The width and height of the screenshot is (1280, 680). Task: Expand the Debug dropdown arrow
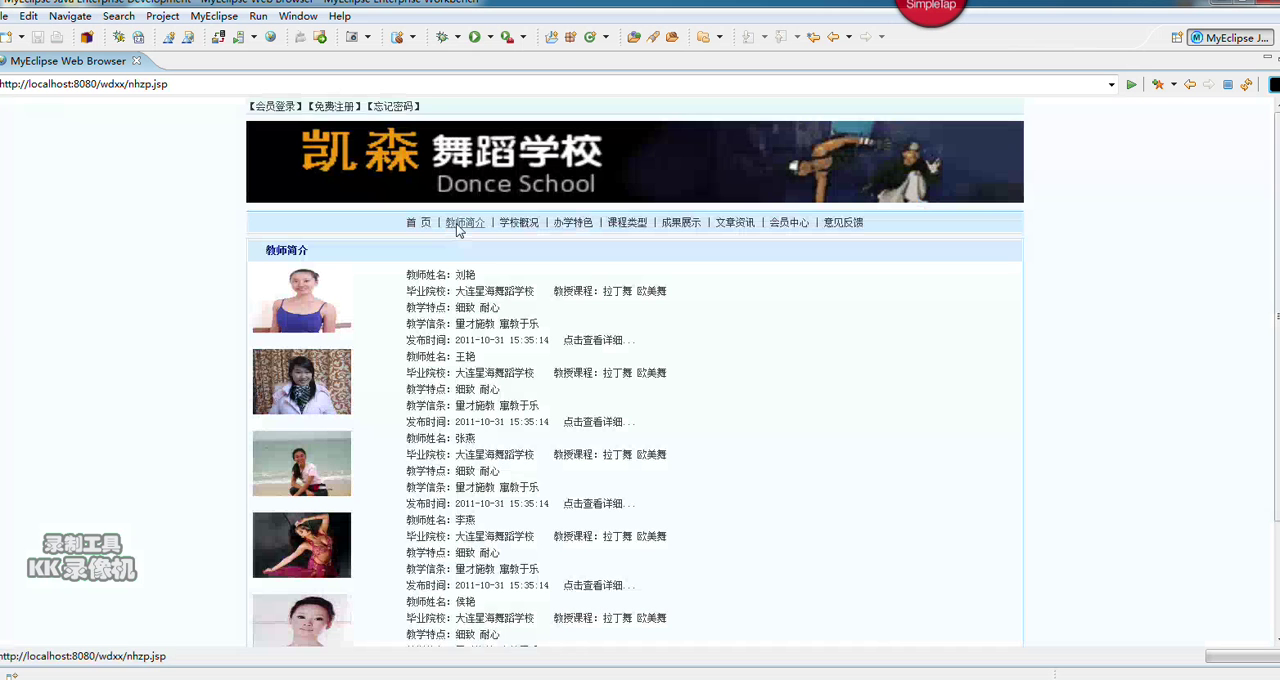point(457,37)
